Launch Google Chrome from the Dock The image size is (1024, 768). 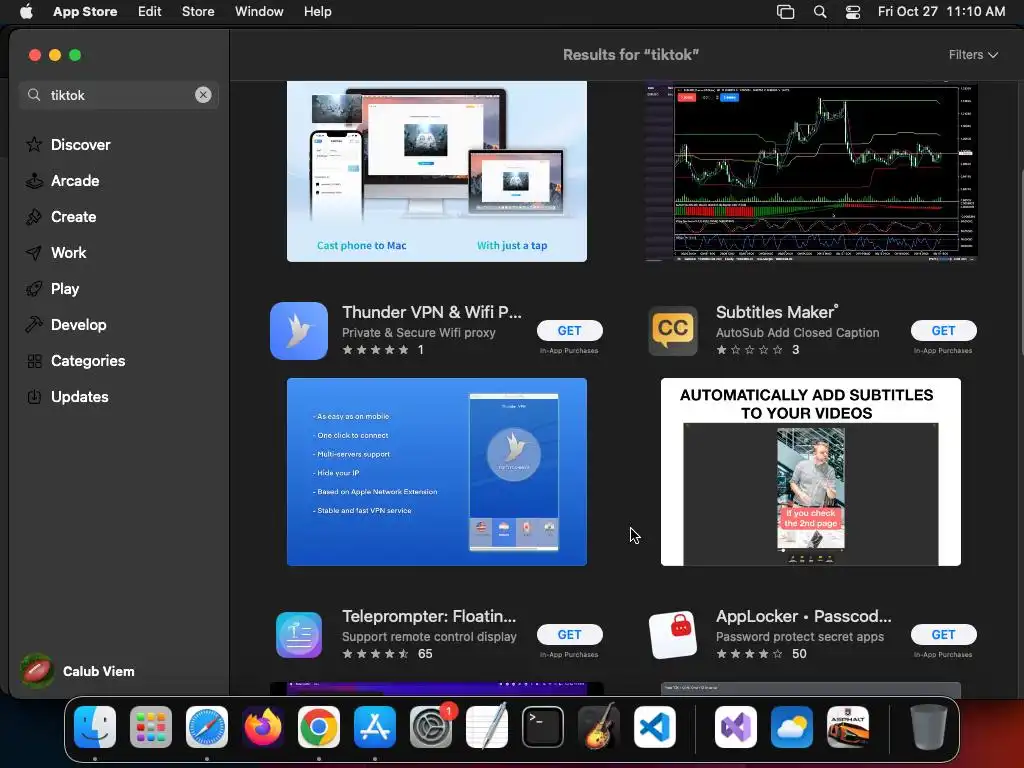click(319, 727)
